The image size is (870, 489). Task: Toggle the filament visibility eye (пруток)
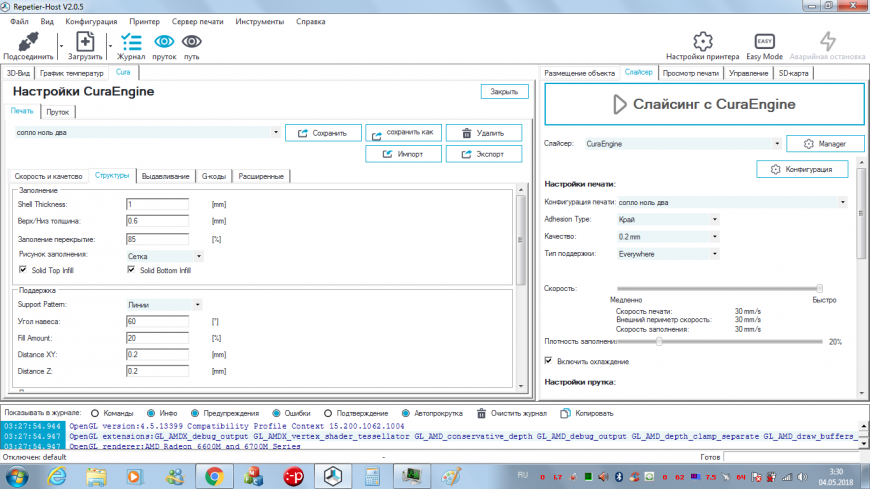click(x=164, y=42)
